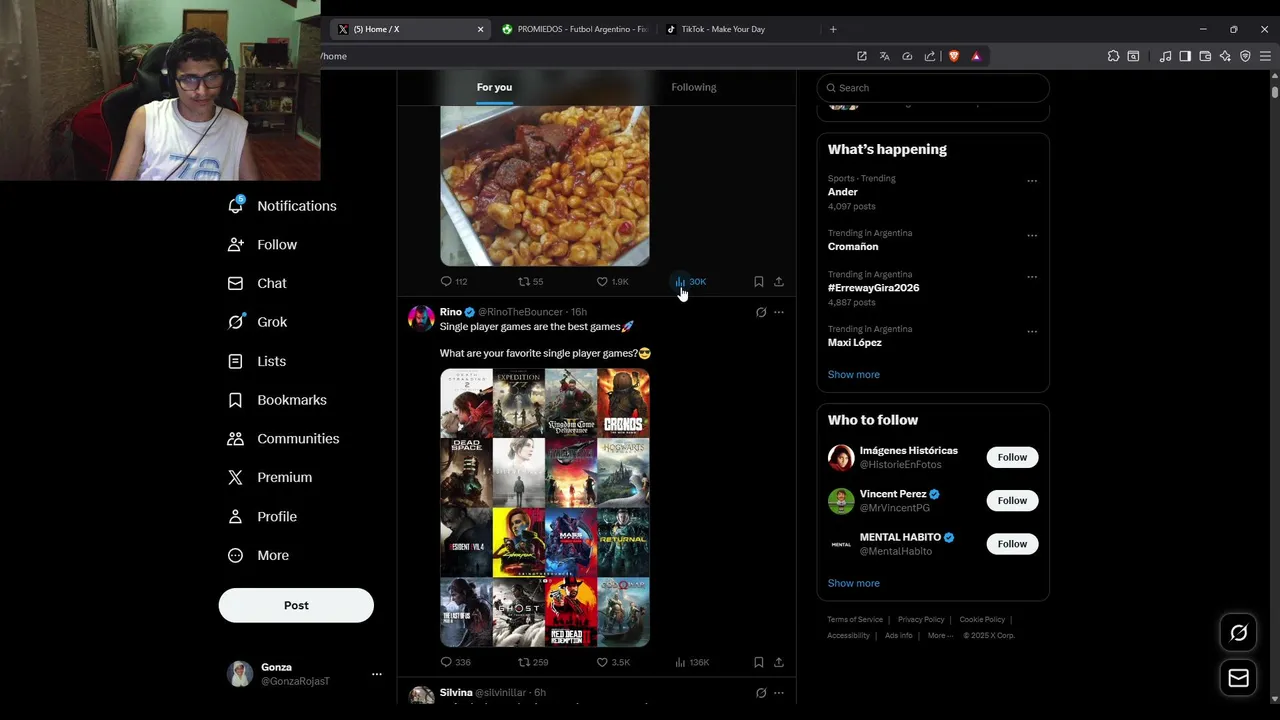Expand the footer More link
This screenshot has width=1280, height=720.
940,635
